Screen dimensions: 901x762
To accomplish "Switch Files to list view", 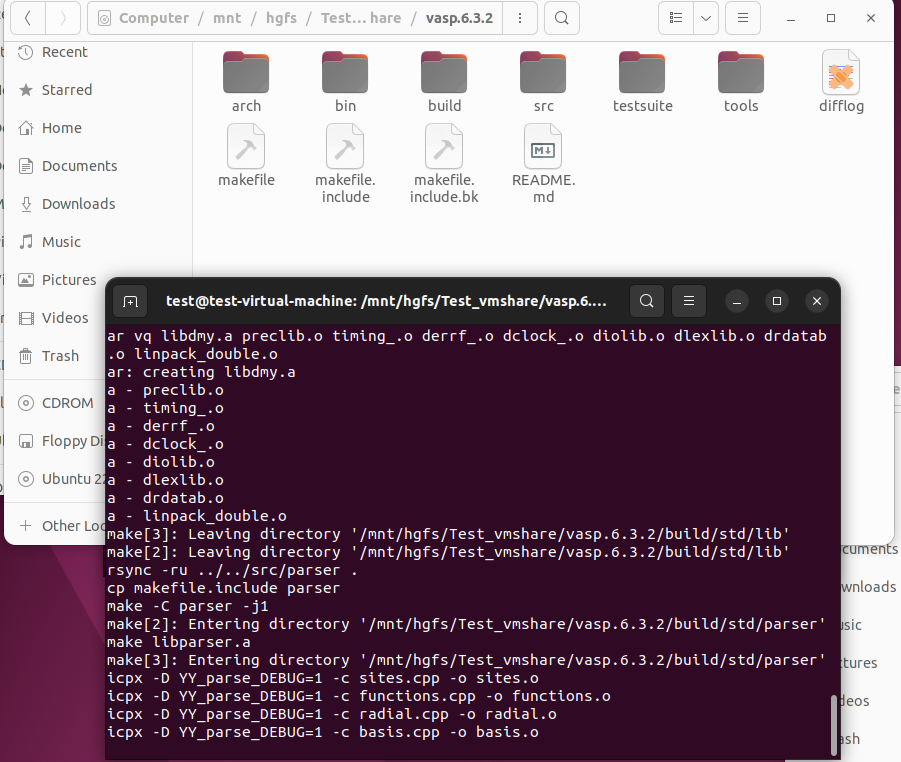I will tap(676, 18).
